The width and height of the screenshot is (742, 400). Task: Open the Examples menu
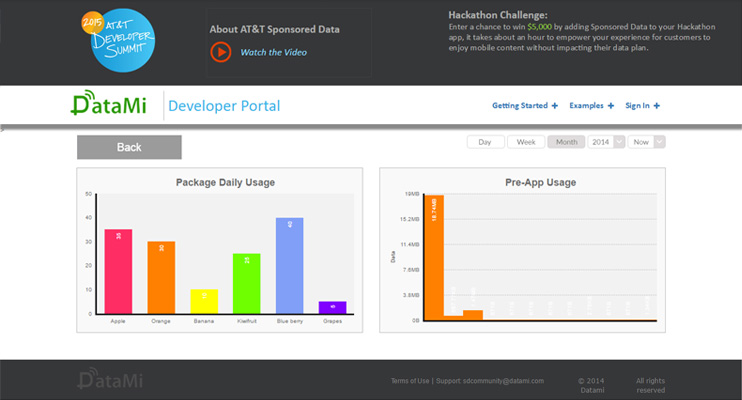click(585, 106)
